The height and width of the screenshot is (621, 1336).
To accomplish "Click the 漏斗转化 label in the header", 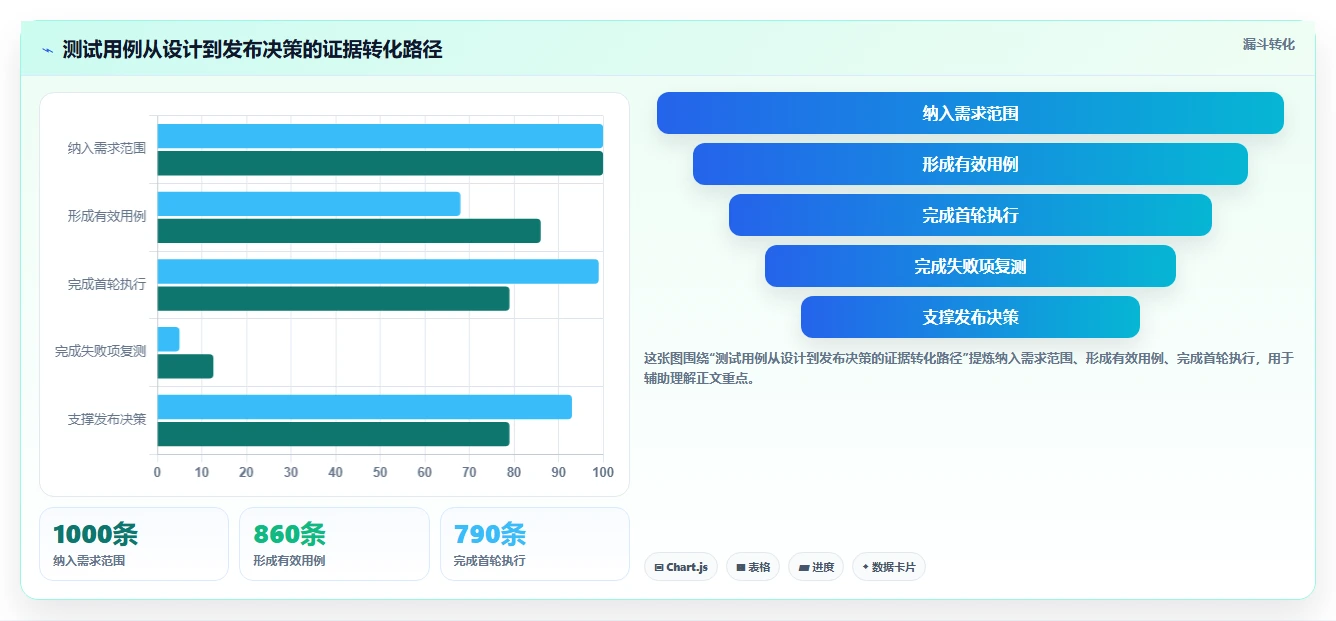I will click(x=1268, y=45).
